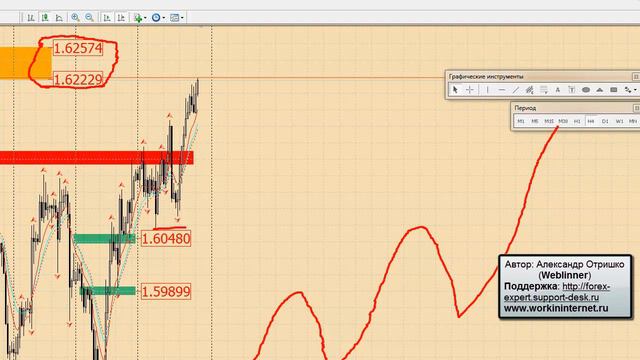Expand arrow next to indicators icon
Screen dimensions: 640x360
[145, 18]
